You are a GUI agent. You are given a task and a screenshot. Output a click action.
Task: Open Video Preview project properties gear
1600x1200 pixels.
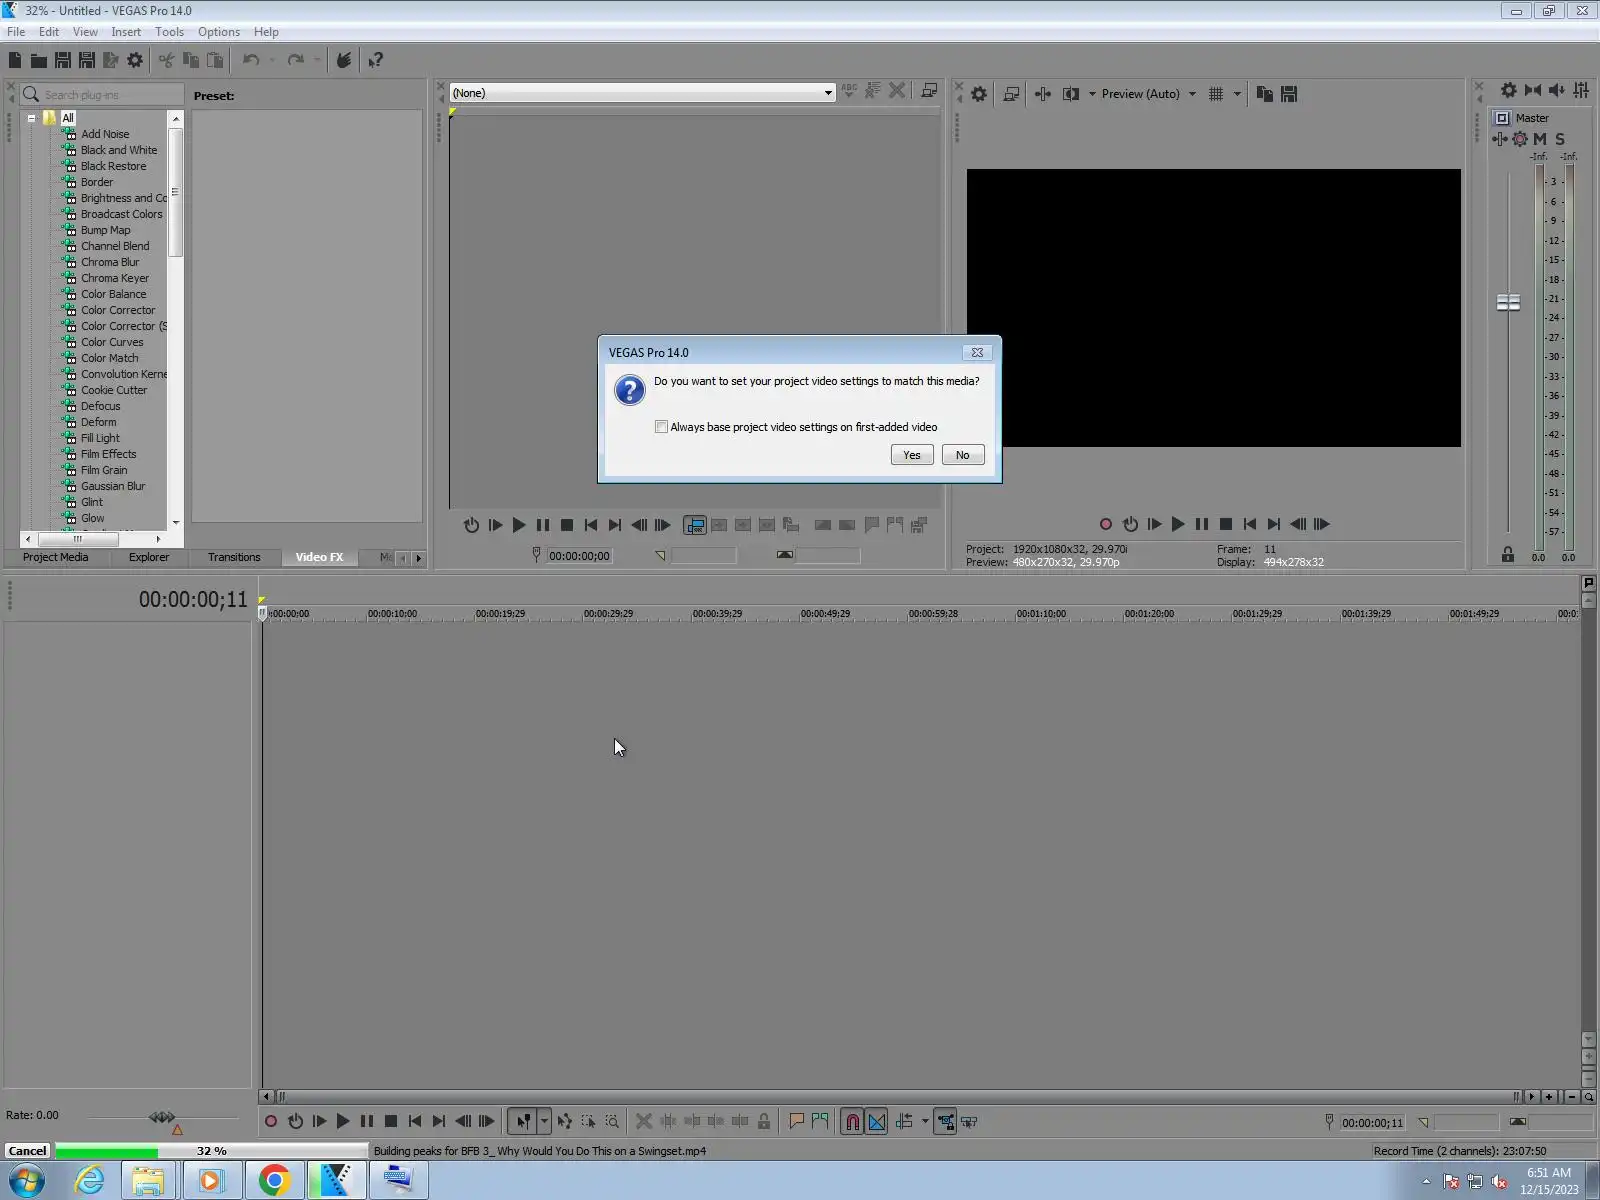(979, 94)
